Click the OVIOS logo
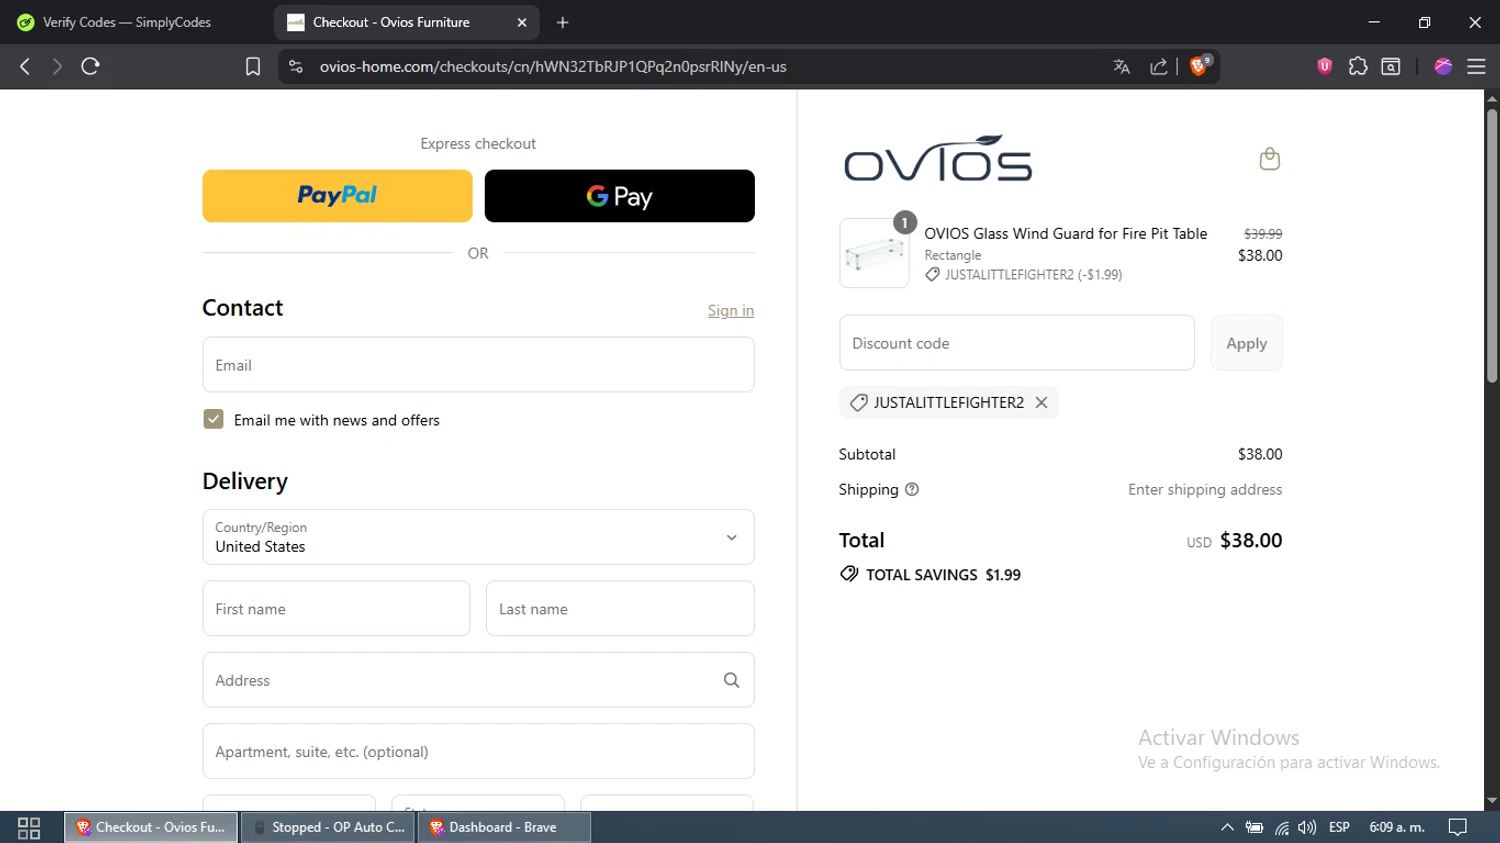The width and height of the screenshot is (1500, 843). click(x=938, y=159)
